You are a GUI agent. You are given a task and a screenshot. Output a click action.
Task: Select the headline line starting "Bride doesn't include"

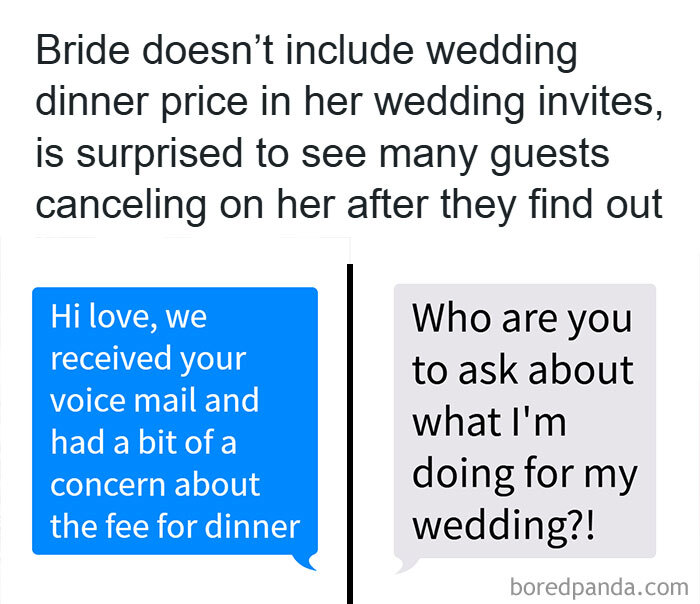tap(306, 51)
